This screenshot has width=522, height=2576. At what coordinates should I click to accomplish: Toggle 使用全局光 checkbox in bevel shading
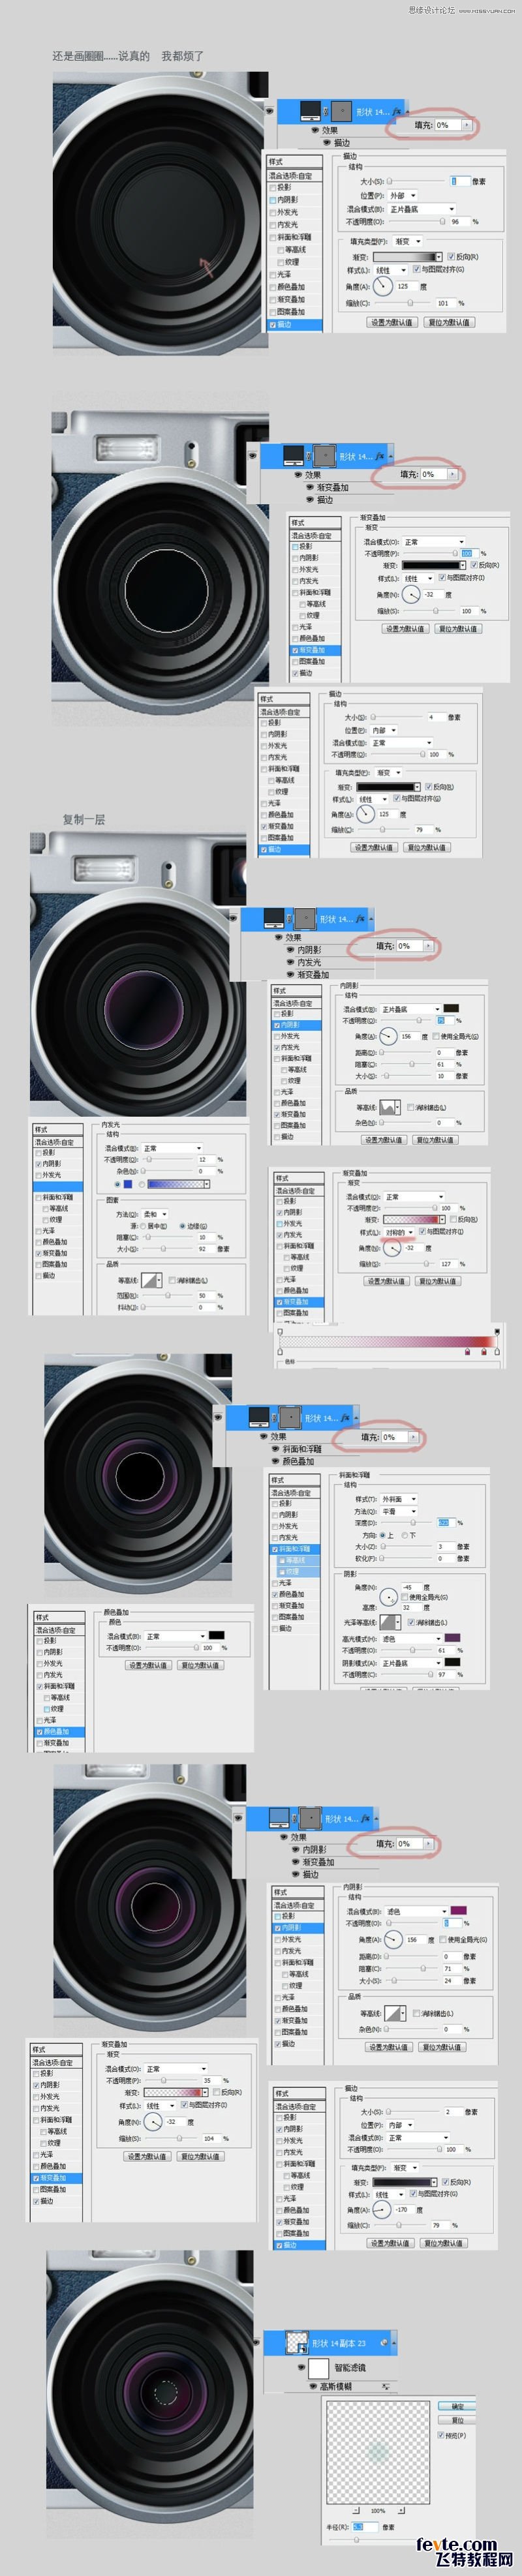tap(405, 1598)
